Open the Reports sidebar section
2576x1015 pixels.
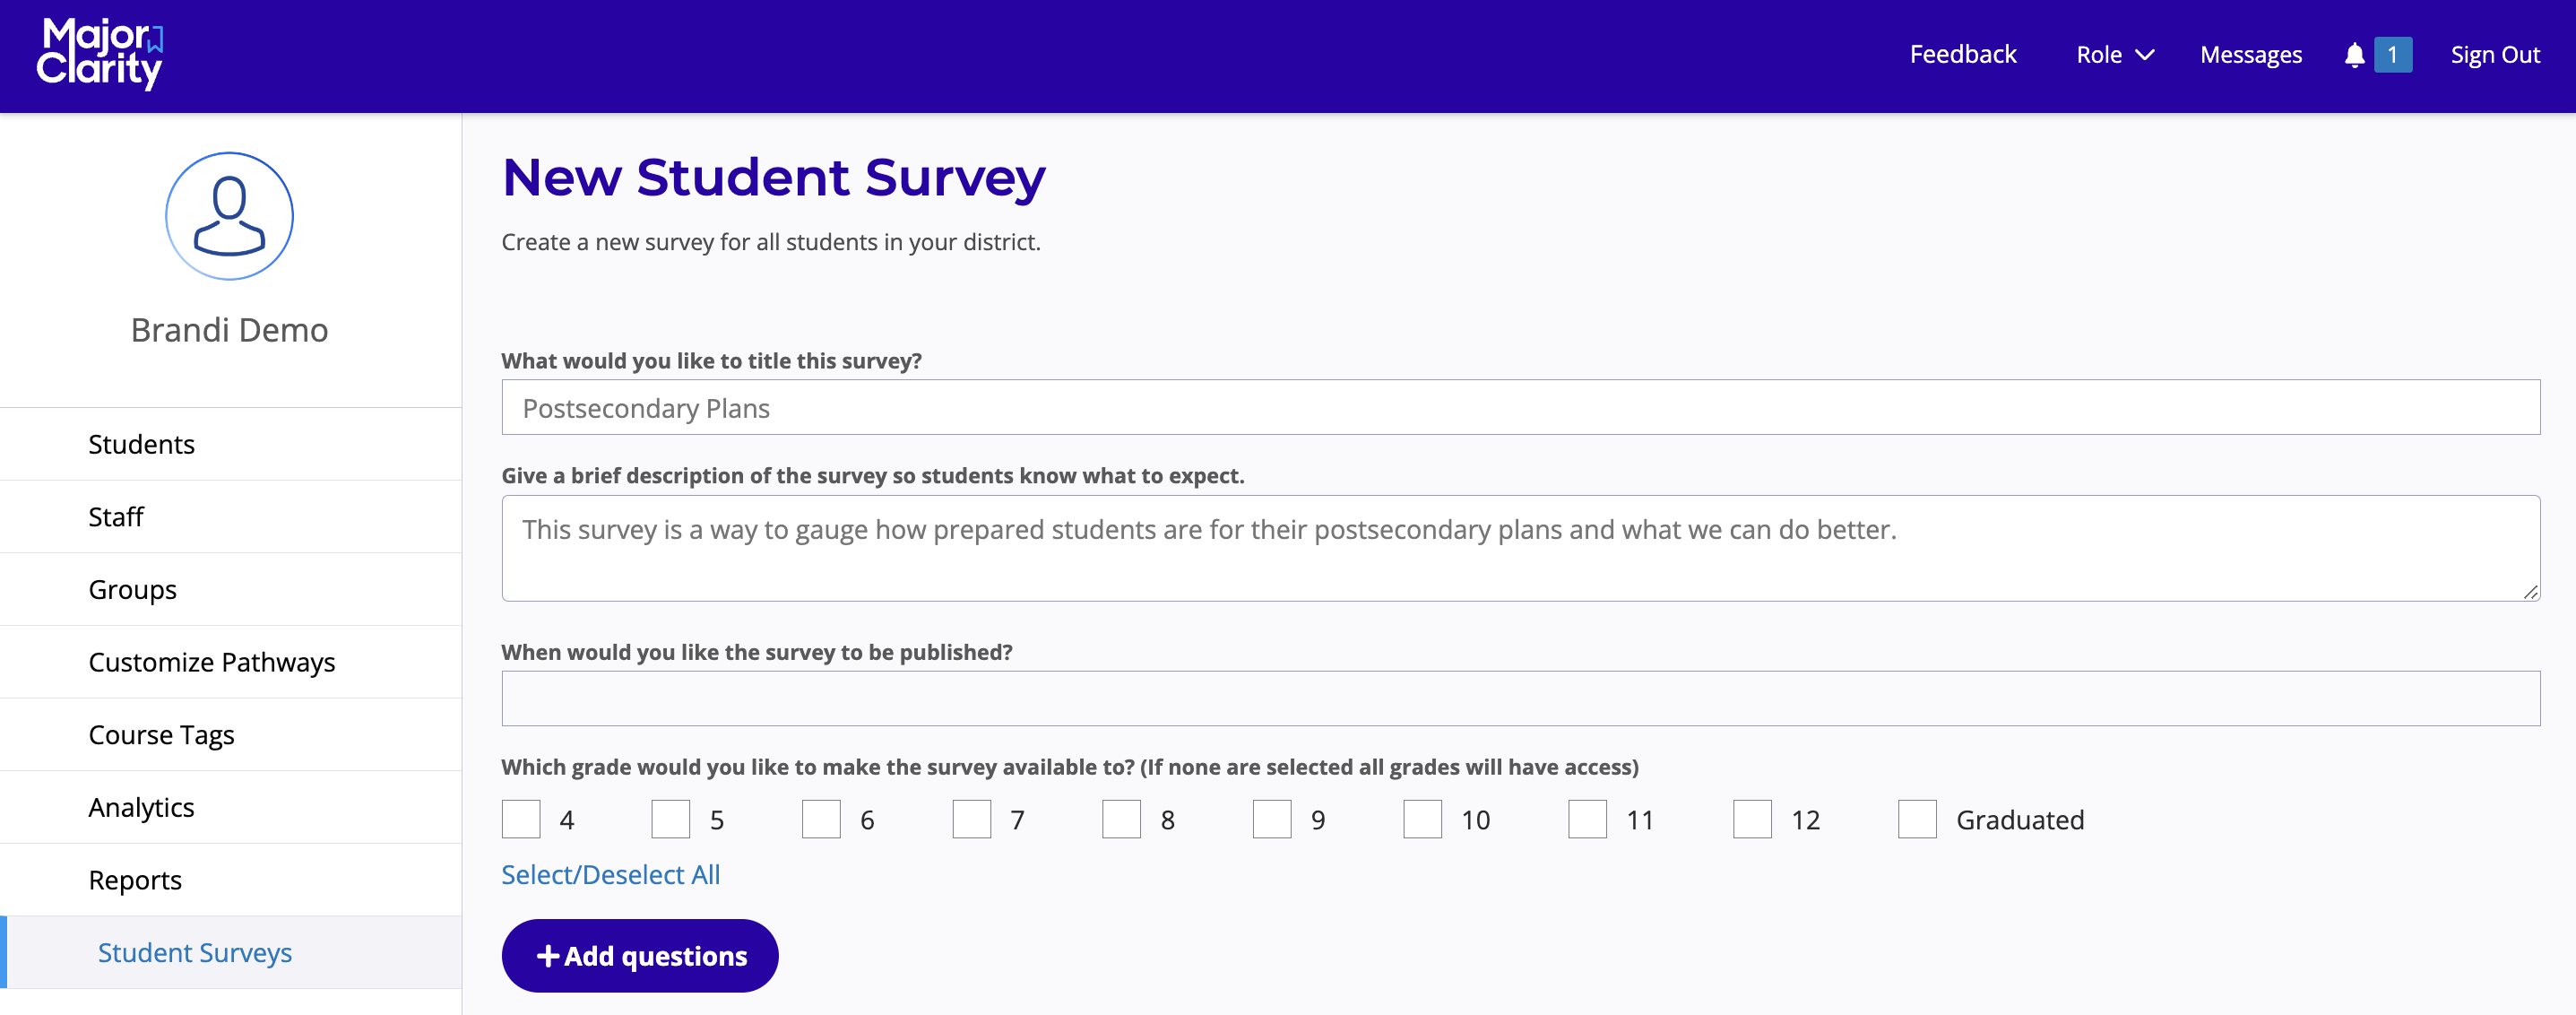[135, 880]
